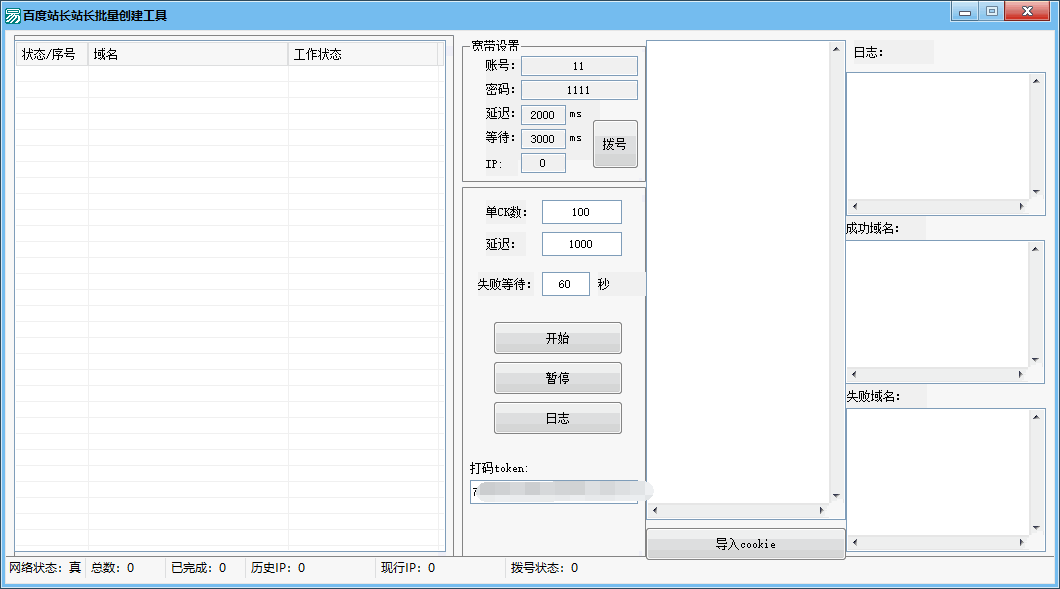
Task: Click the 成功域名 box scroll right arrow
Action: (1021, 374)
